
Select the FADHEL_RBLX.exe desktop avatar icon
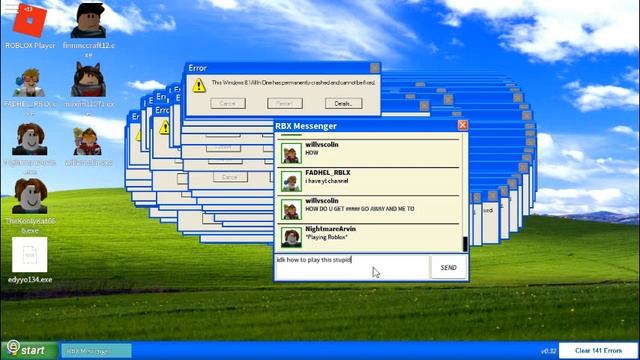click(29, 83)
